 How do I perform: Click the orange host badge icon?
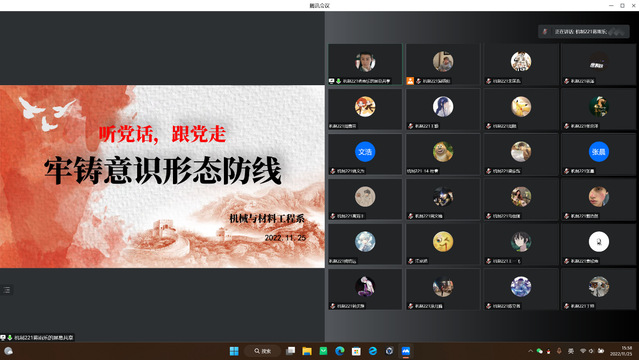coord(410,81)
